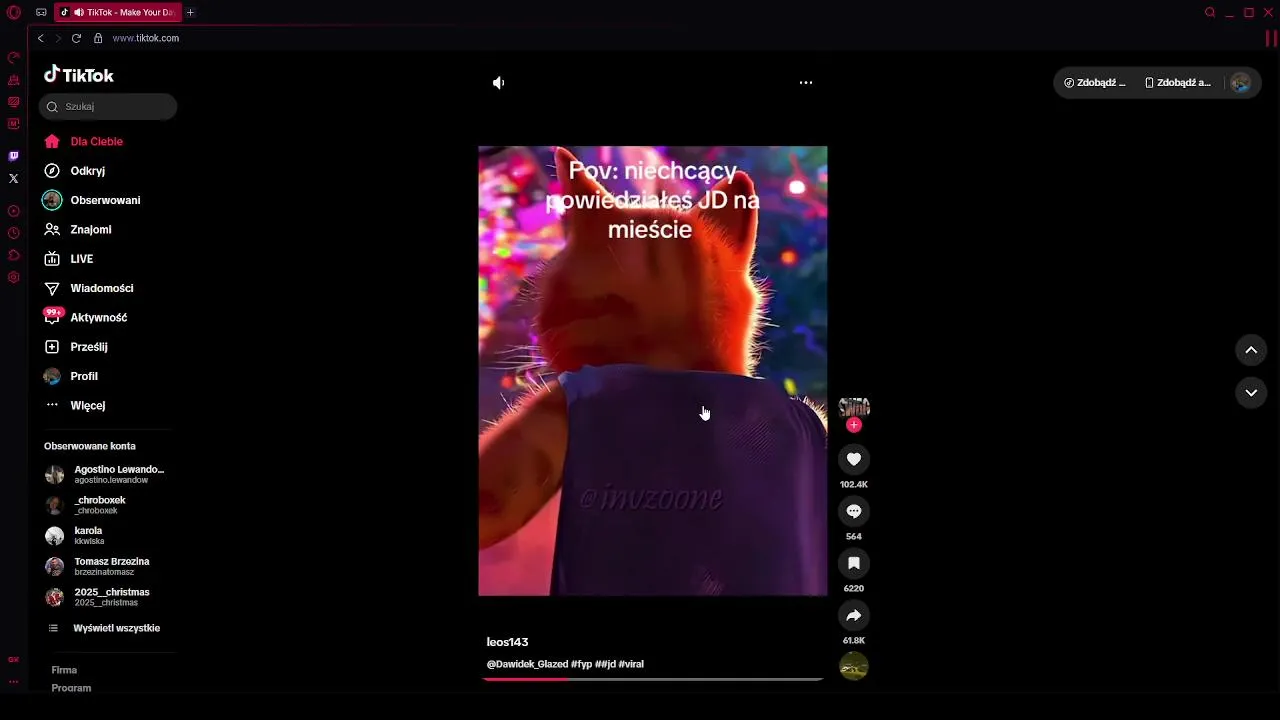This screenshot has width=1280, height=720.
Task: Open profile avatar menu at top right
Action: pos(1240,83)
